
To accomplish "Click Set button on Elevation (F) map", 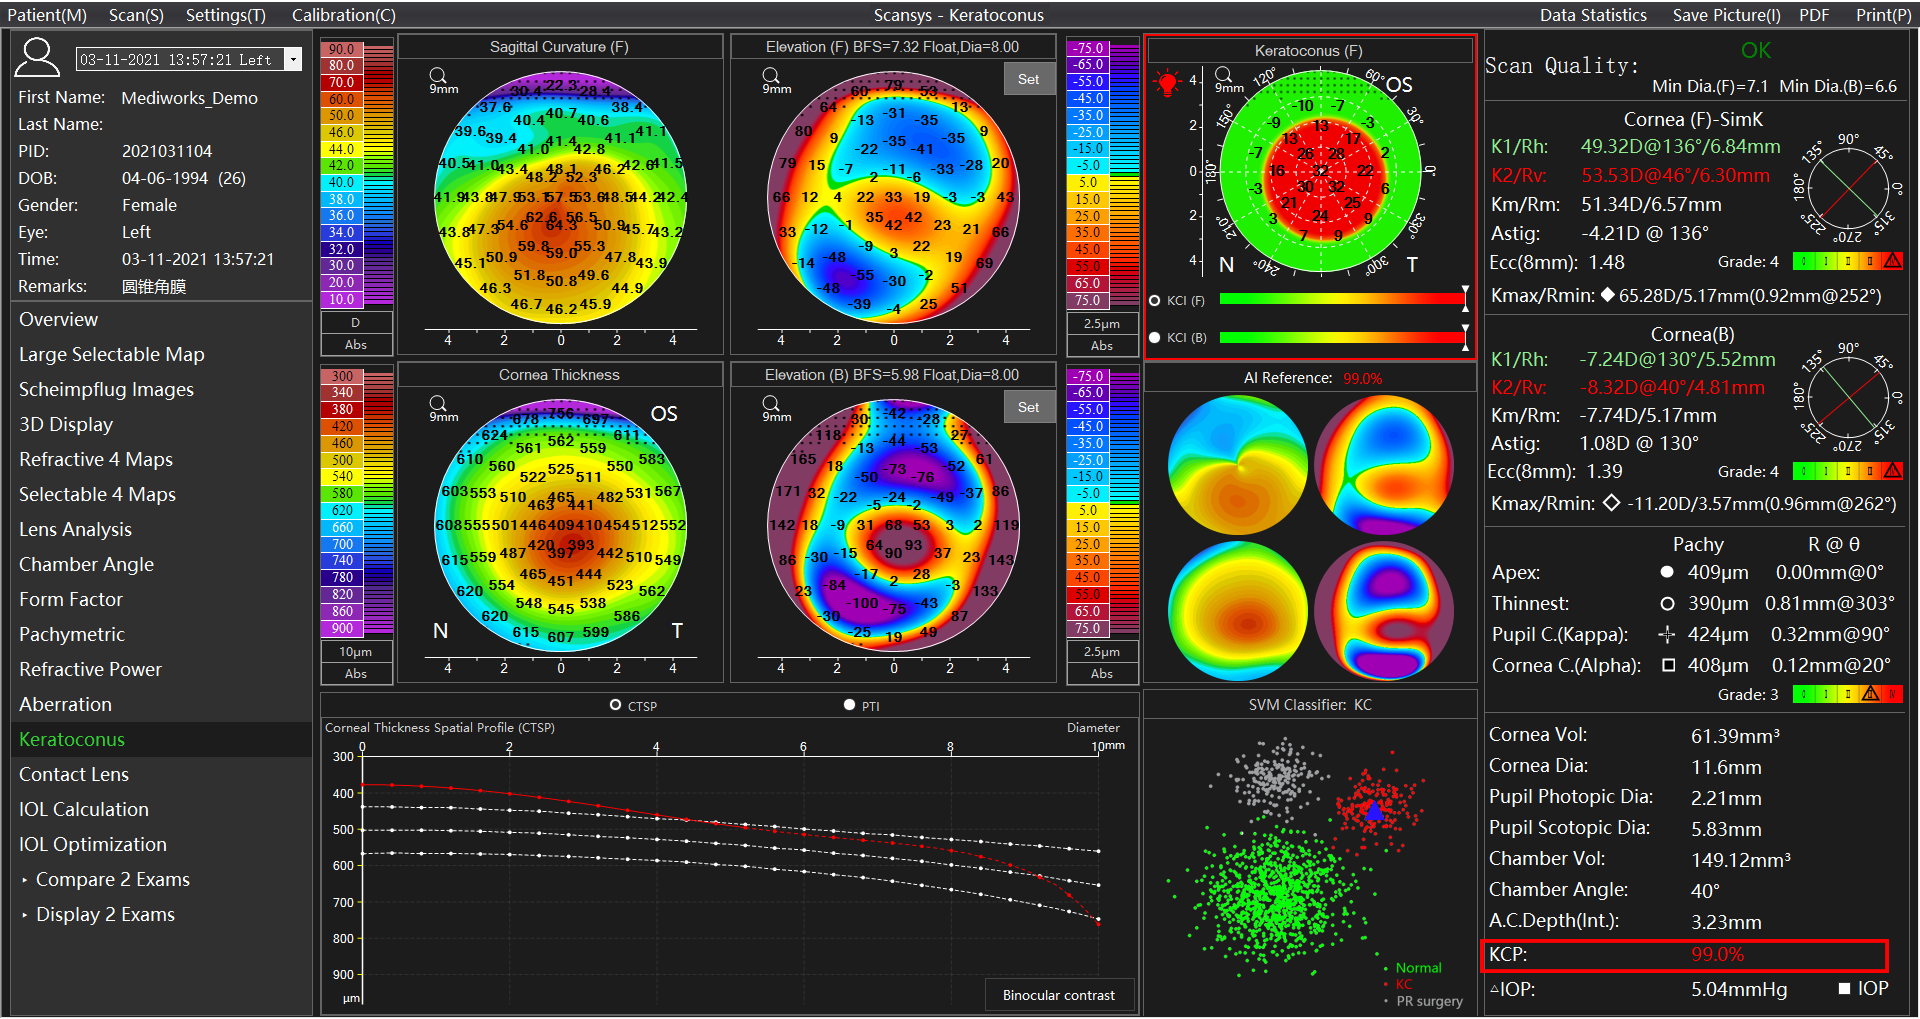I will click(x=1029, y=79).
